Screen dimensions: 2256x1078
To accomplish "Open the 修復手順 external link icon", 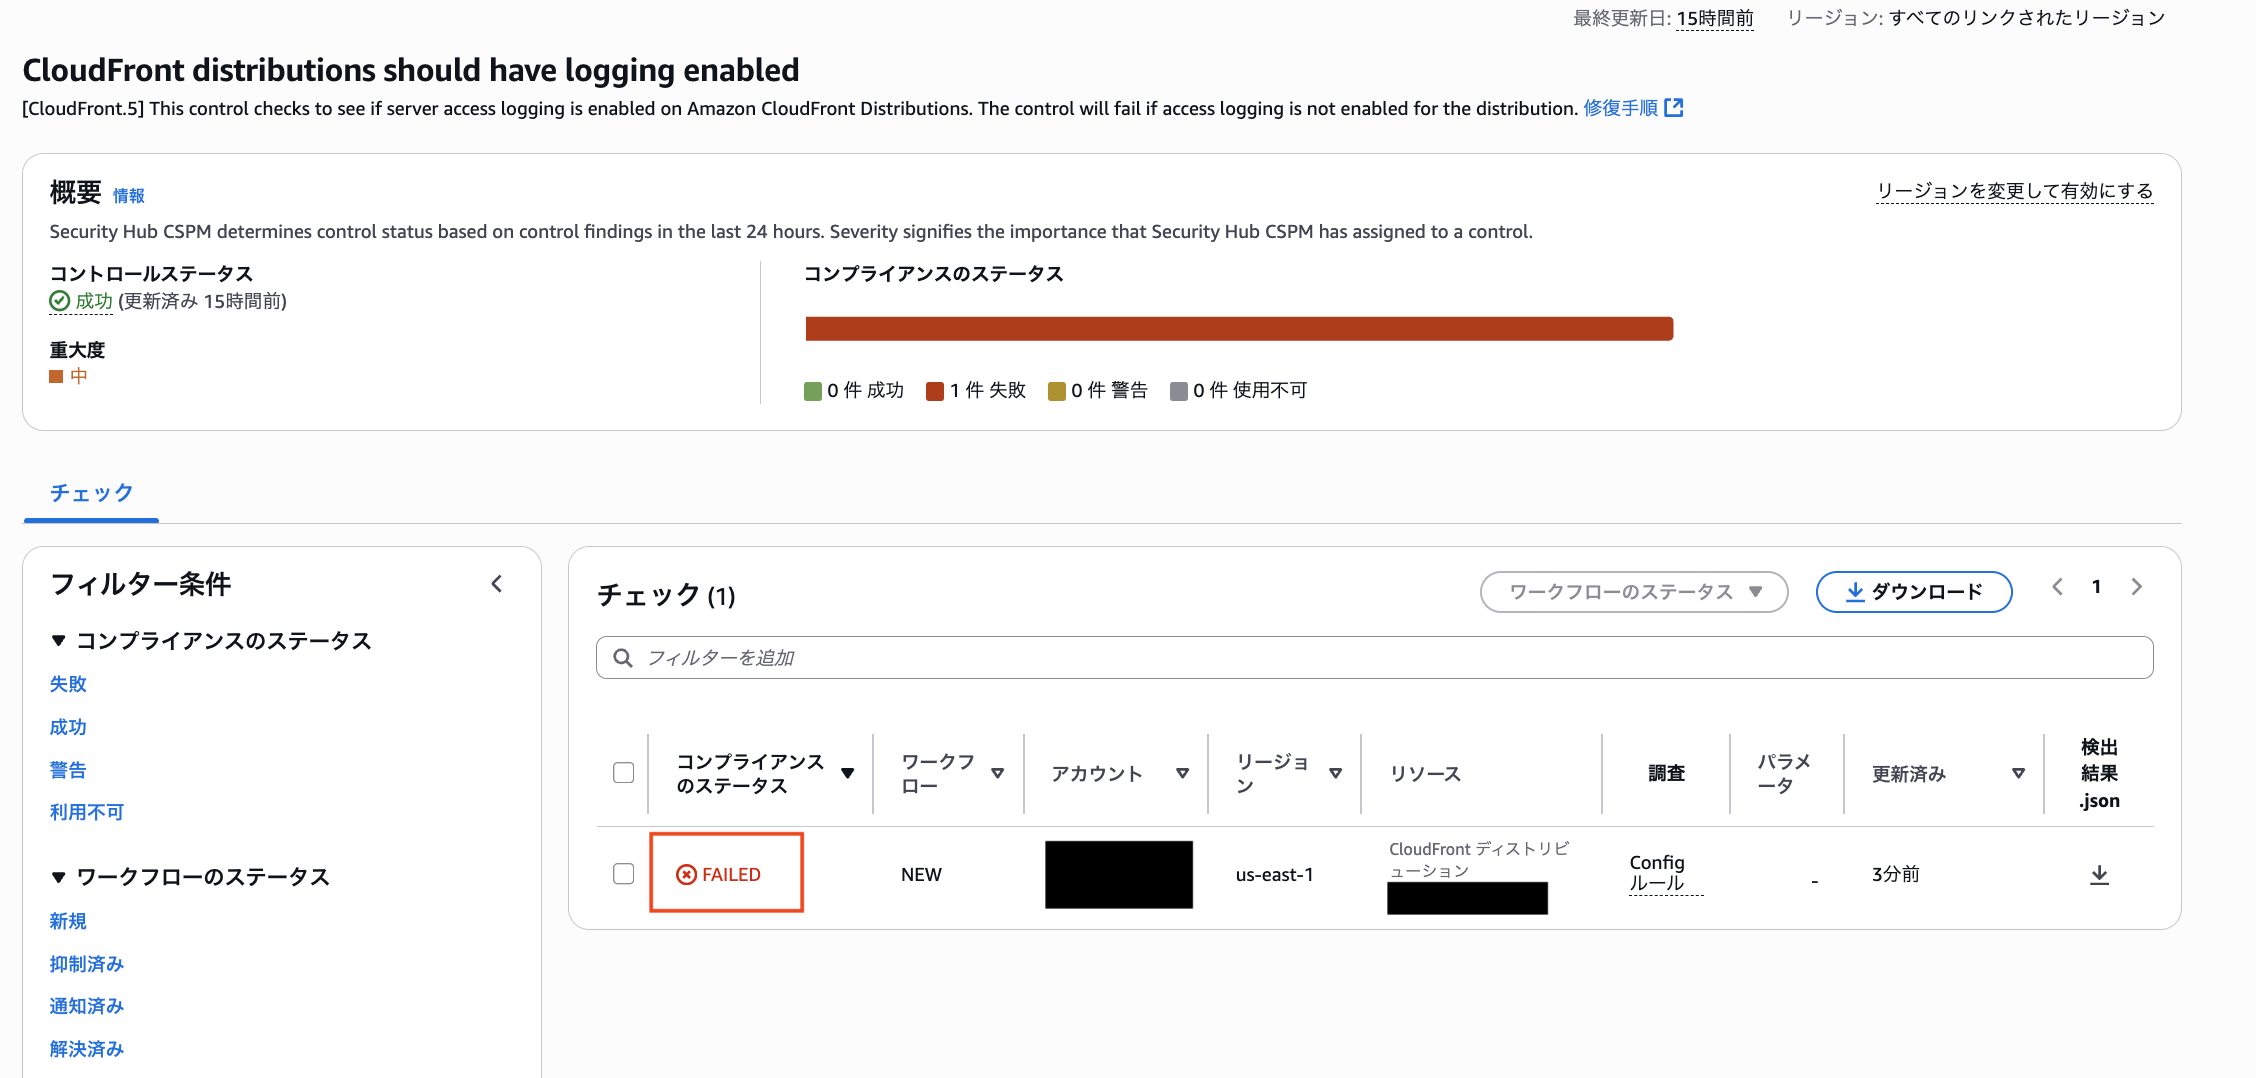I will [1674, 108].
